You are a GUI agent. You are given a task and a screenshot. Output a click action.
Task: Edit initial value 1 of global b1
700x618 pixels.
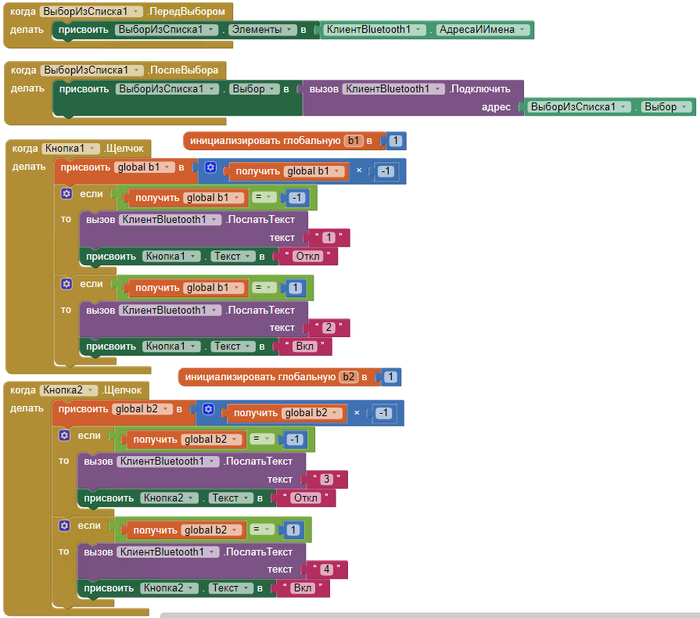tap(395, 141)
